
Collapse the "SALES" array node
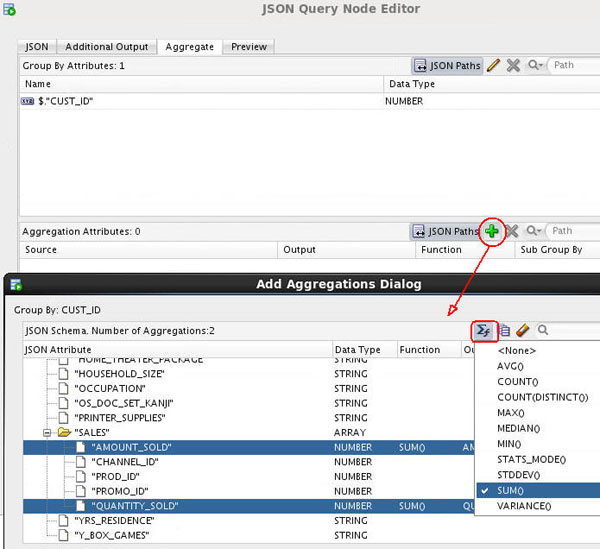pyautogui.click(x=47, y=433)
